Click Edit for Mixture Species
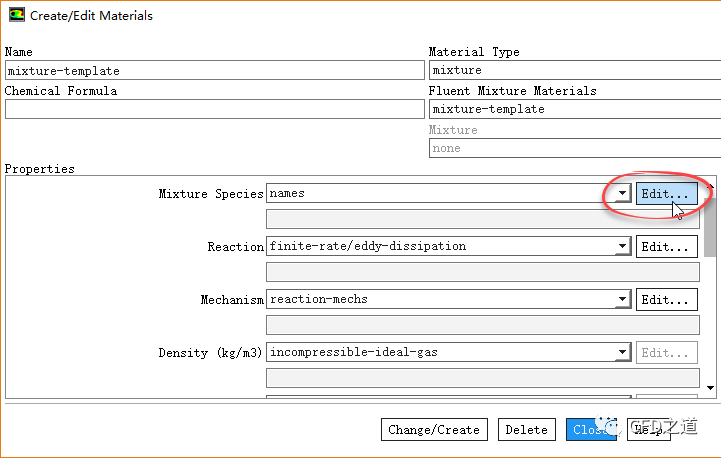 click(x=666, y=194)
